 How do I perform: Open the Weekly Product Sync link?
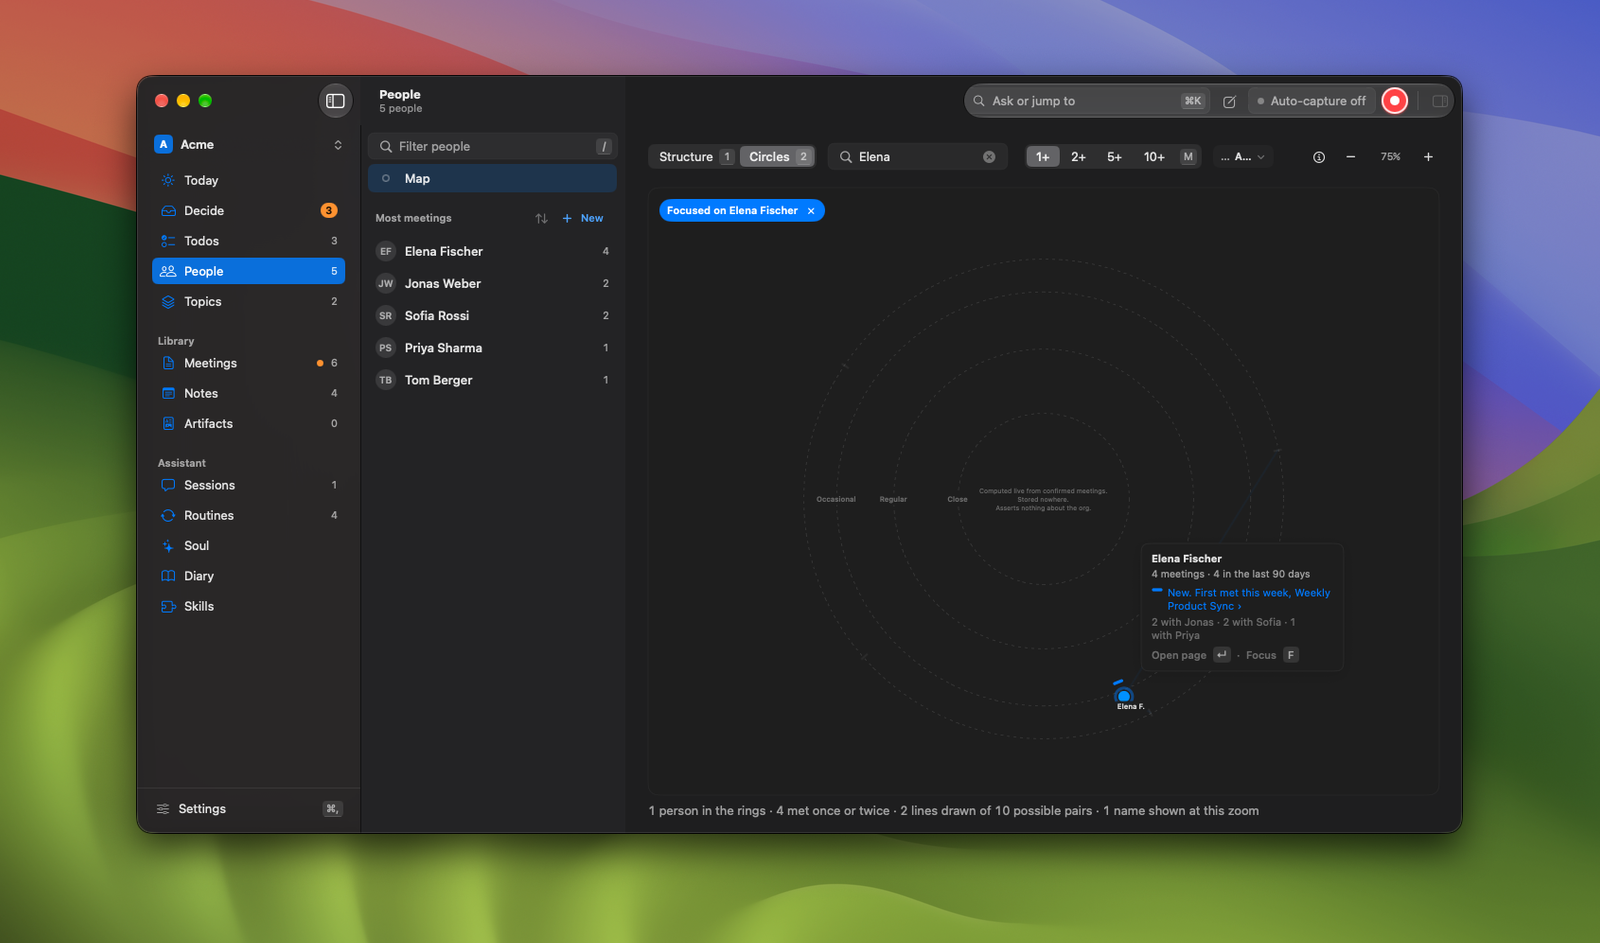coord(1248,599)
